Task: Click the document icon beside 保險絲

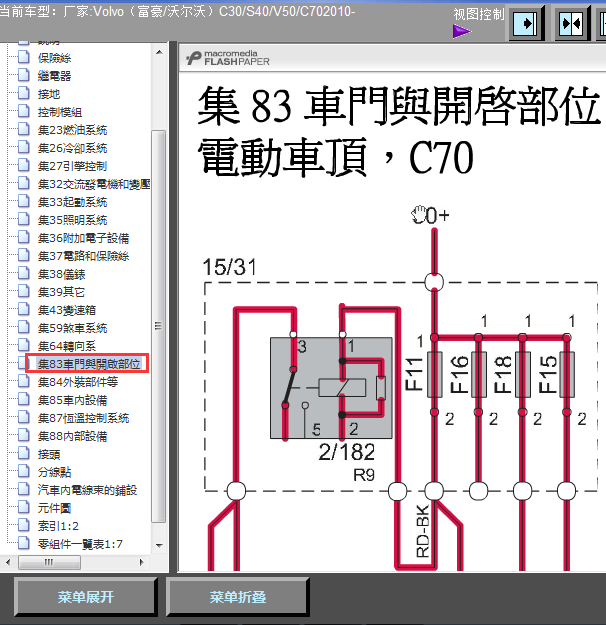Action: tap(24, 57)
